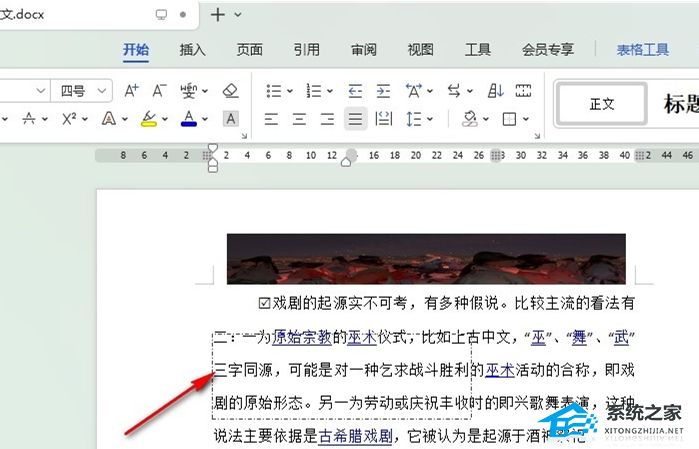Switch to the 开始 tab
This screenshot has width=699, height=449.
coord(136,49)
